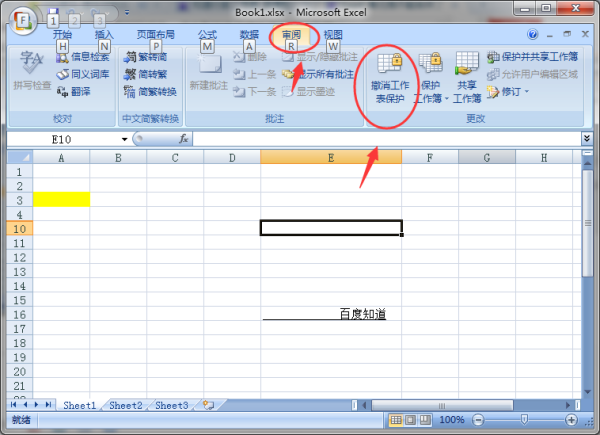Click the yellow-filled cell A3
The width and height of the screenshot is (600, 435).
[61, 200]
